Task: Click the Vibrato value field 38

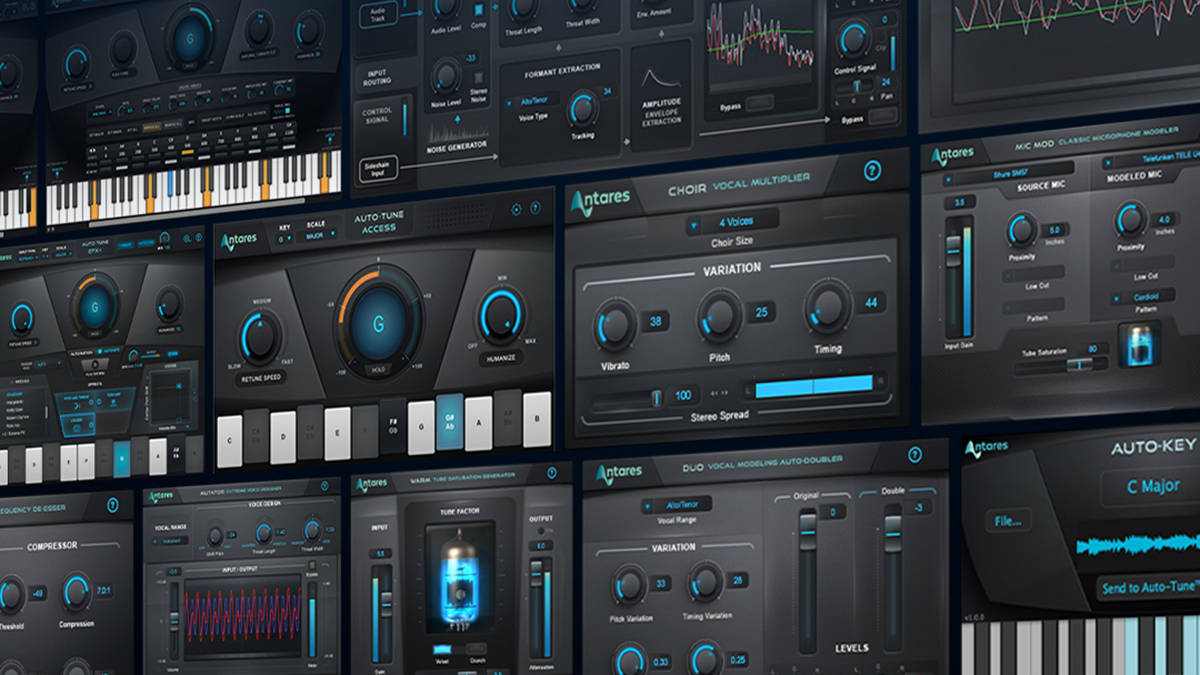Action: [656, 322]
